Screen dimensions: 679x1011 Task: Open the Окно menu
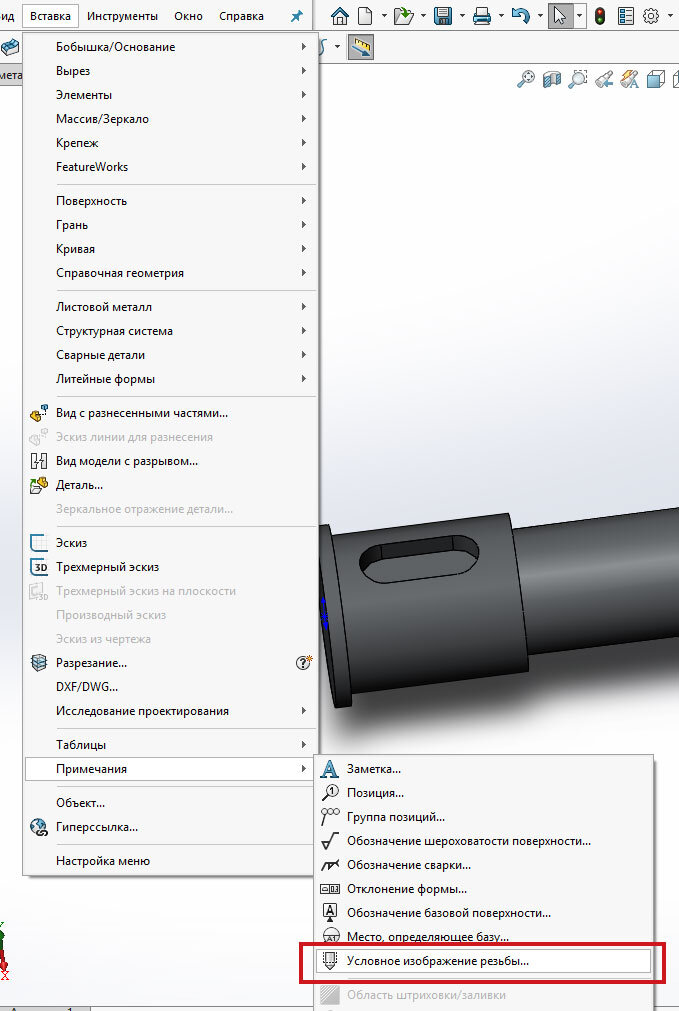click(188, 16)
